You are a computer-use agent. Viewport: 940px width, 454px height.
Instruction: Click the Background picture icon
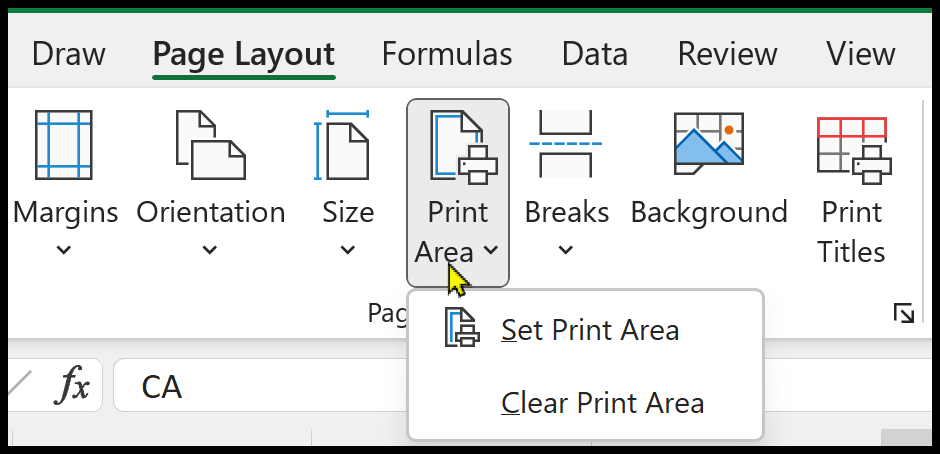click(709, 143)
